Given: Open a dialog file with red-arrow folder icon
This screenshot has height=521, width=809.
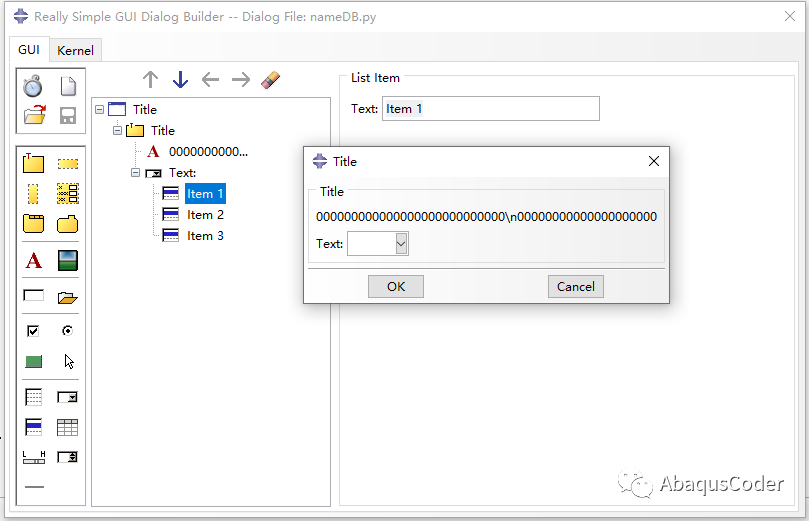Looking at the screenshot, I should pyautogui.click(x=35, y=115).
